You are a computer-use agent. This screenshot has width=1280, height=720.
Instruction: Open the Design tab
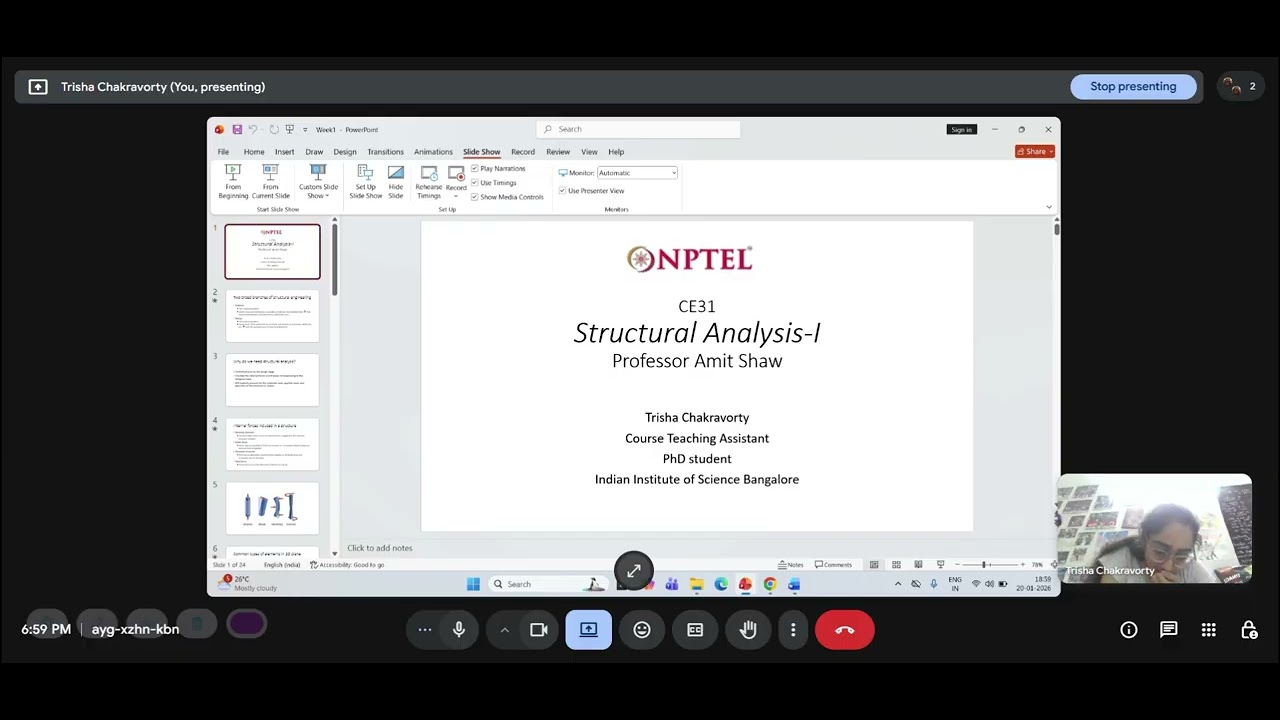coord(345,152)
